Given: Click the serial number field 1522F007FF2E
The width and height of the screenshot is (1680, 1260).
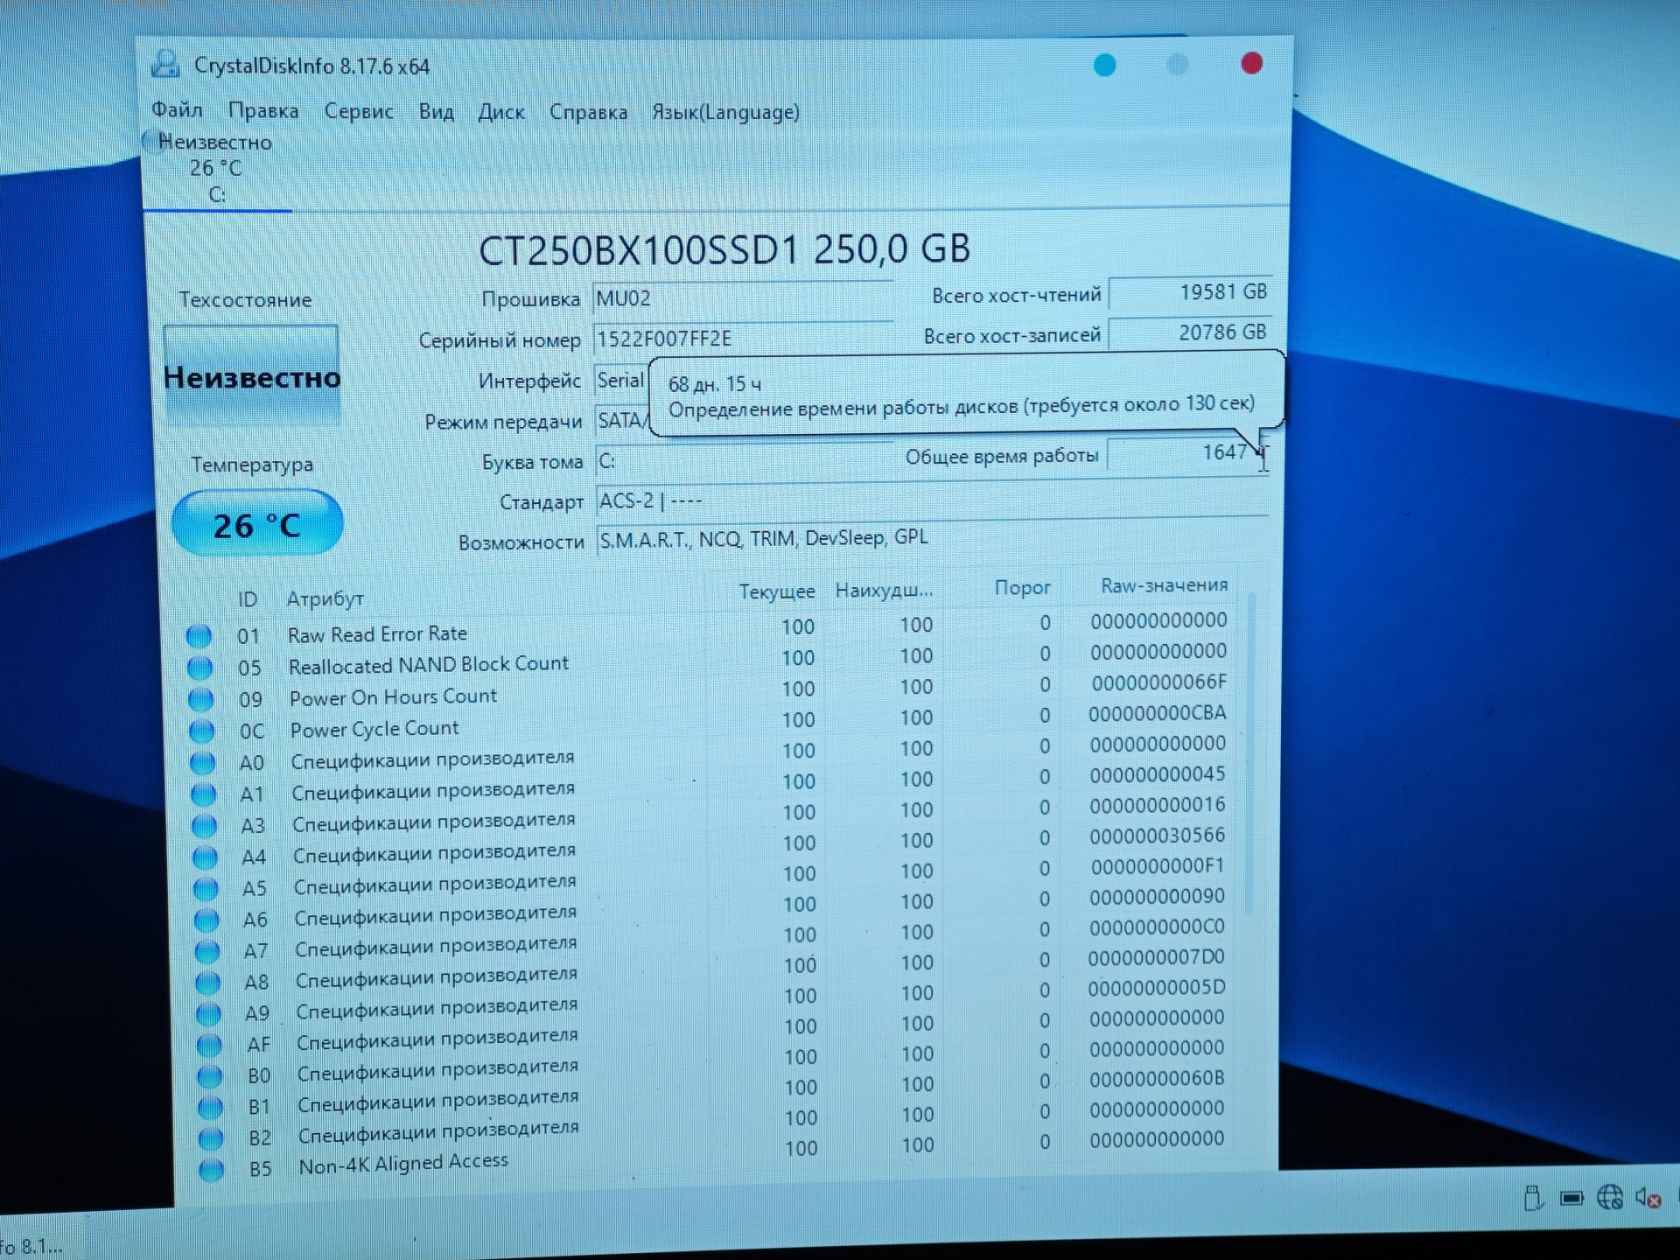Looking at the screenshot, I should (742, 338).
